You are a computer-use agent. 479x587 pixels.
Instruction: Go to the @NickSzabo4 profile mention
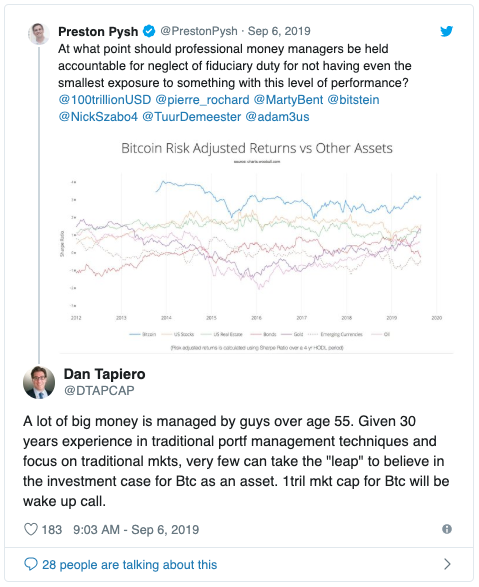(x=98, y=117)
